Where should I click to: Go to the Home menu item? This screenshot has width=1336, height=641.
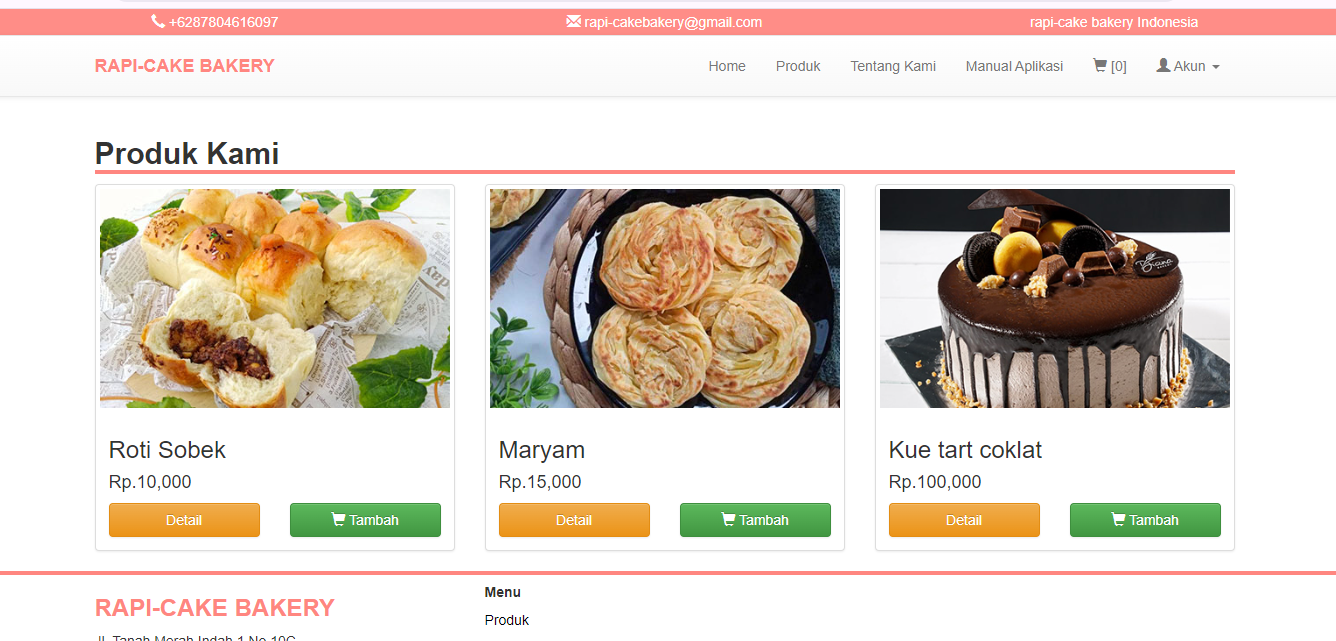pyautogui.click(x=727, y=66)
